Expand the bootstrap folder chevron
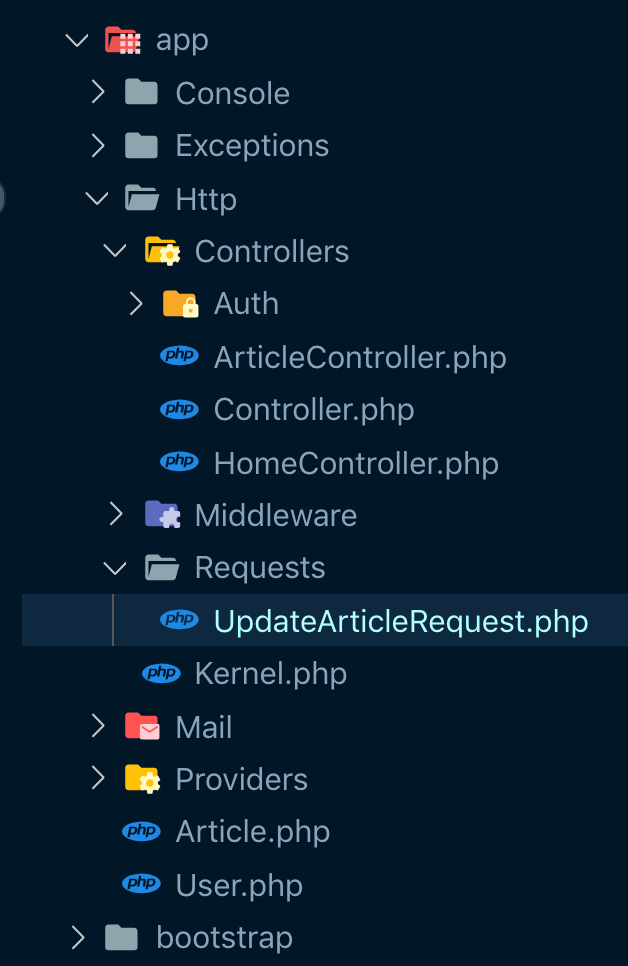The width and height of the screenshot is (628, 966). pyautogui.click(x=77, y=937)
